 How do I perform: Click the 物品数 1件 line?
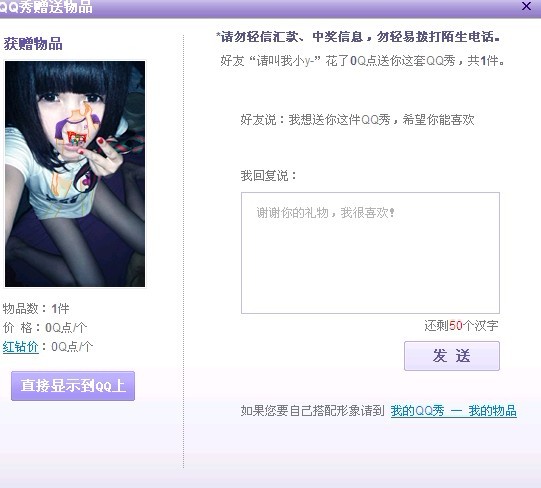click(x=36, y=309)
